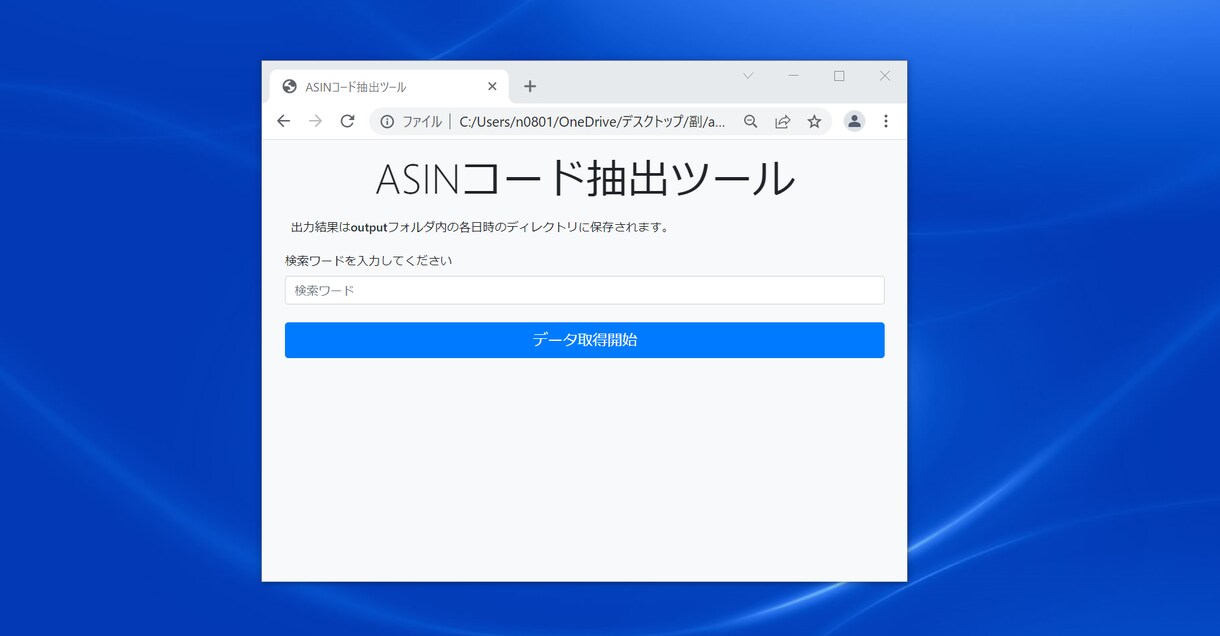Open the site info icon beside ファイル
The image size is (1220, 636).
[387, 122]
